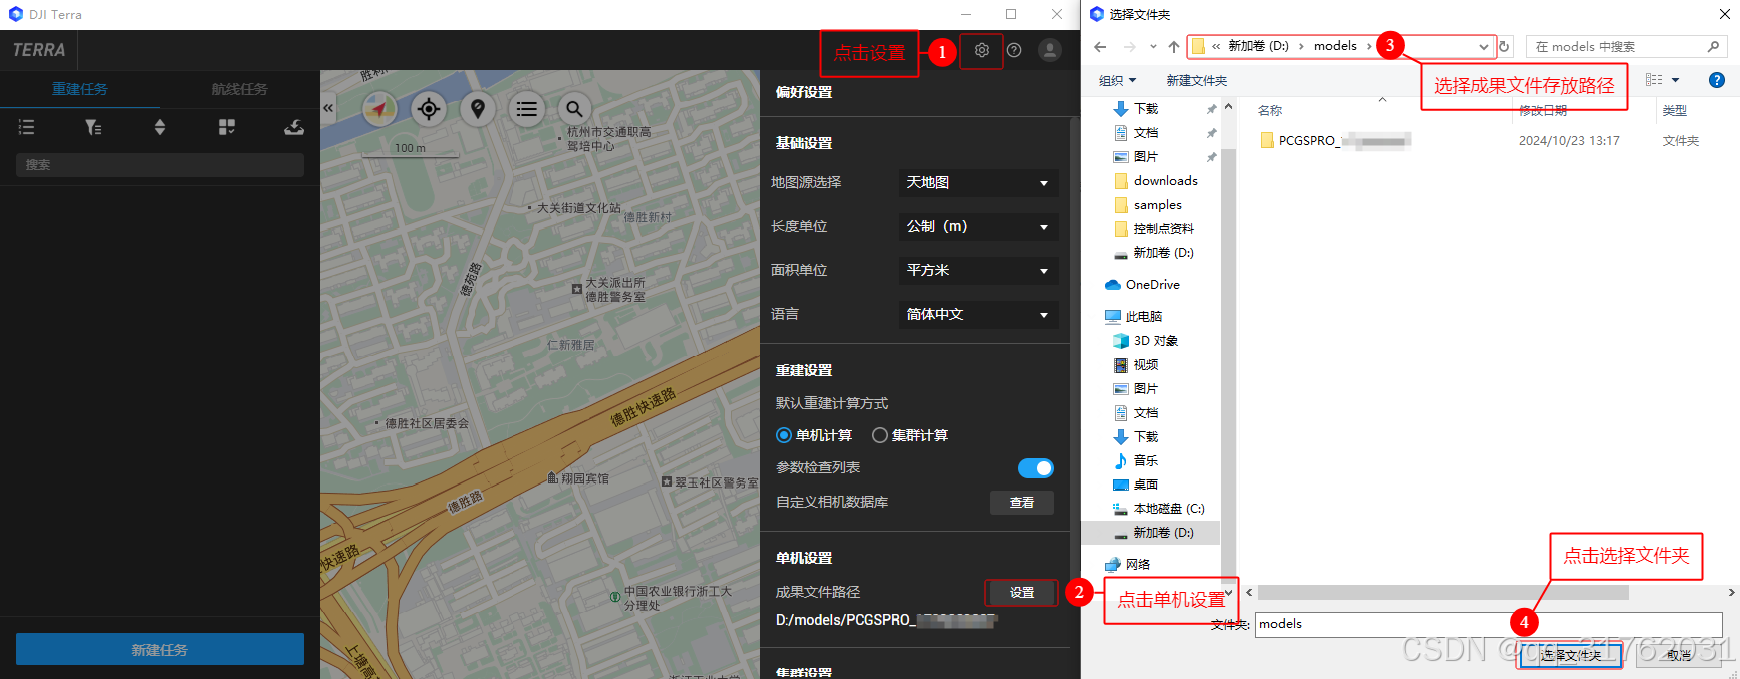Click the import task tray icon
This screenshot has width=1740, height=679.
point(294,127)
